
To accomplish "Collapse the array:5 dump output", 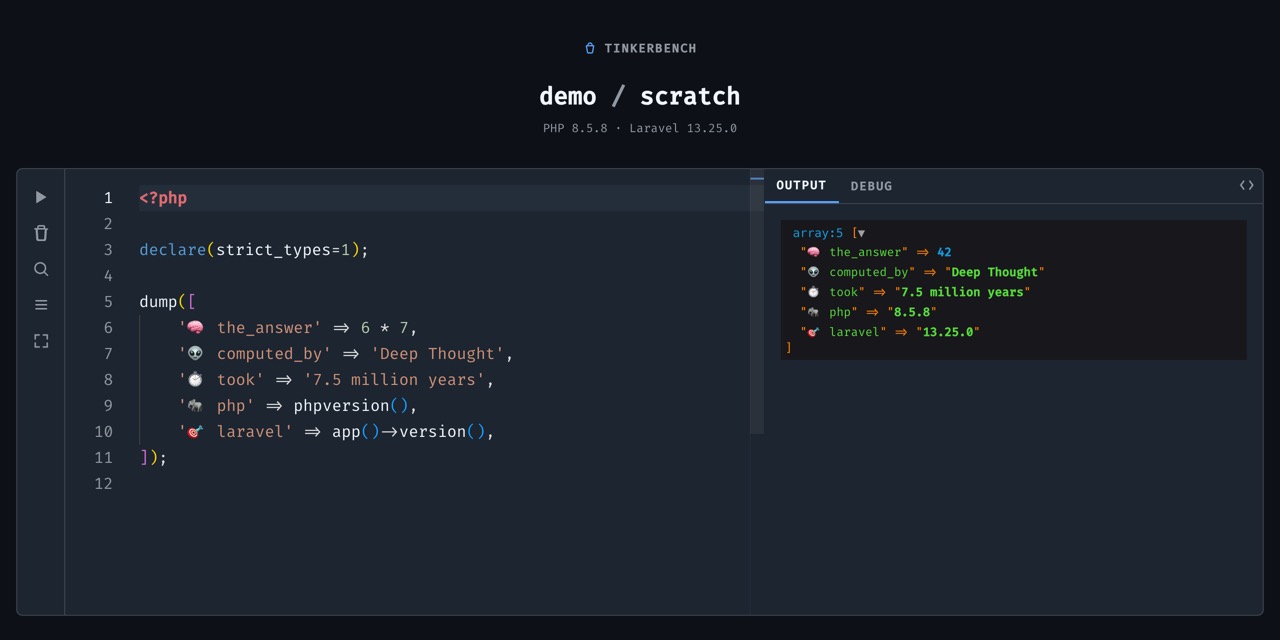I will [x=861, y=233].
